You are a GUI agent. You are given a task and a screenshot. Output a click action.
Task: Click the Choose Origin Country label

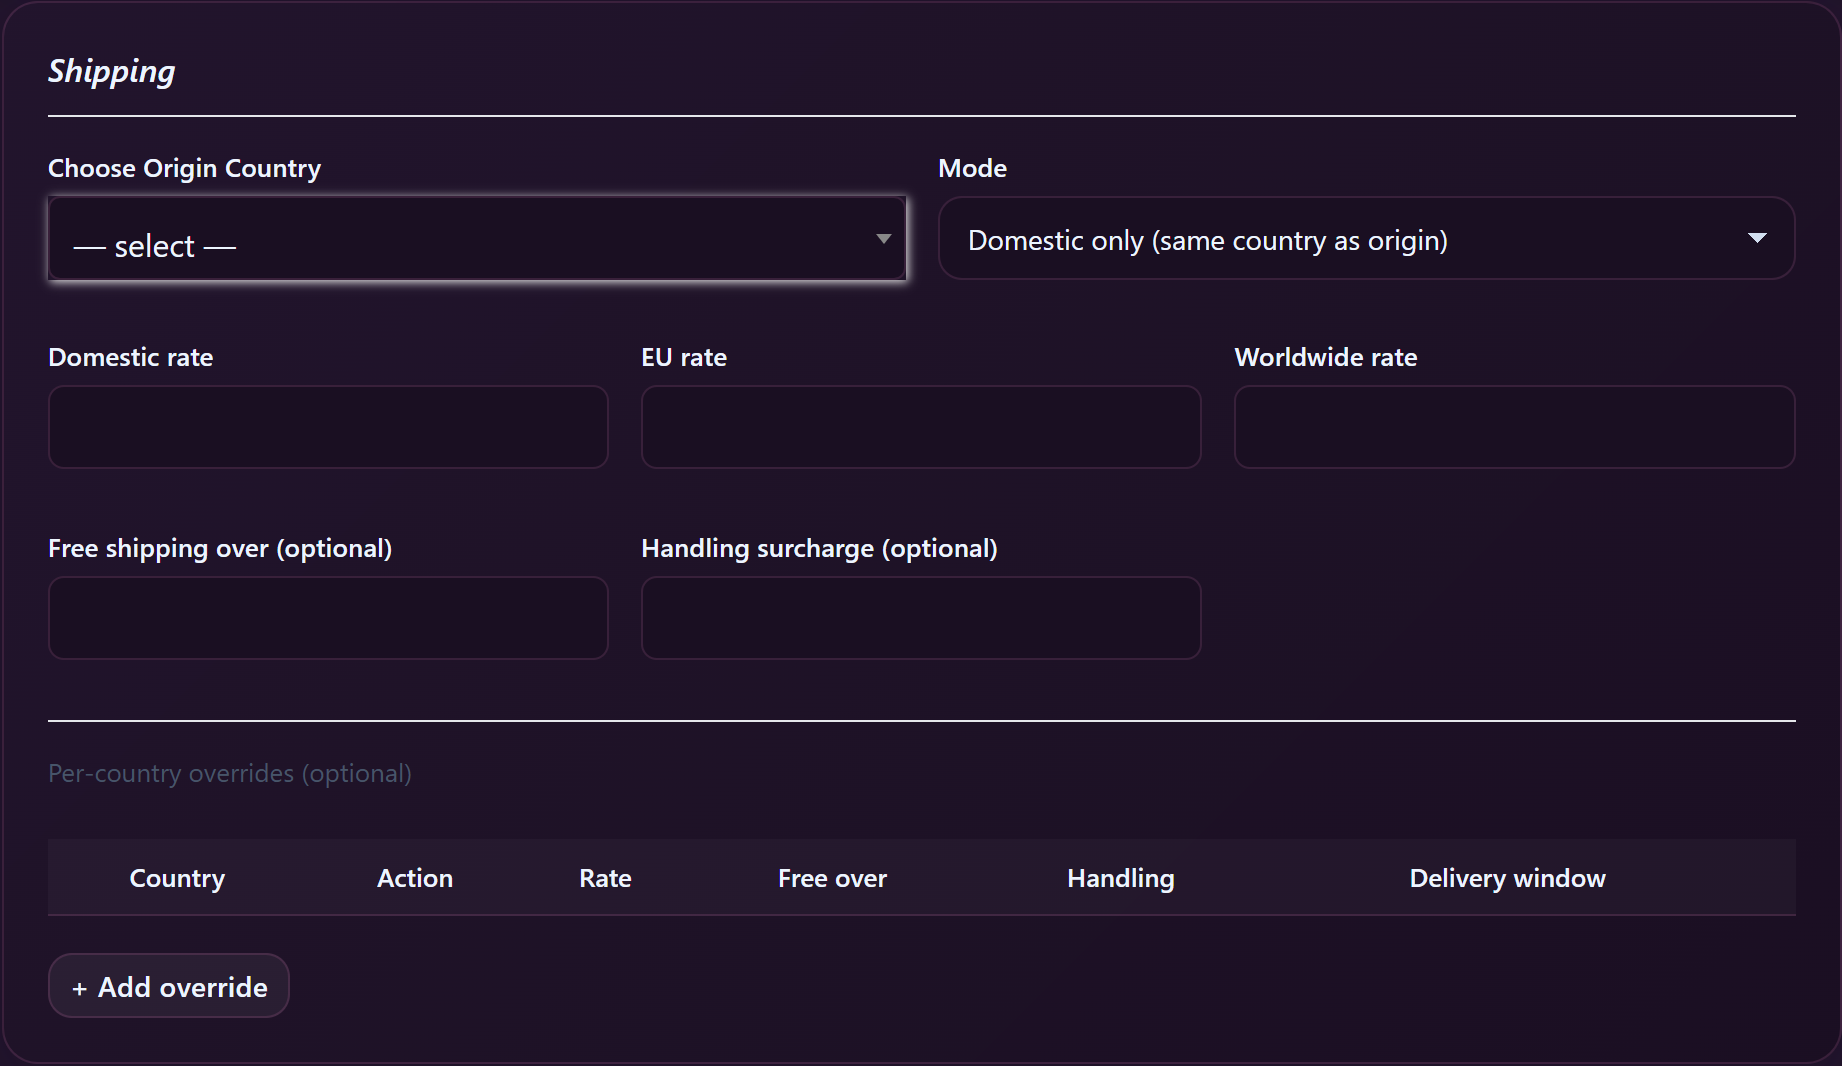(185, 168)
